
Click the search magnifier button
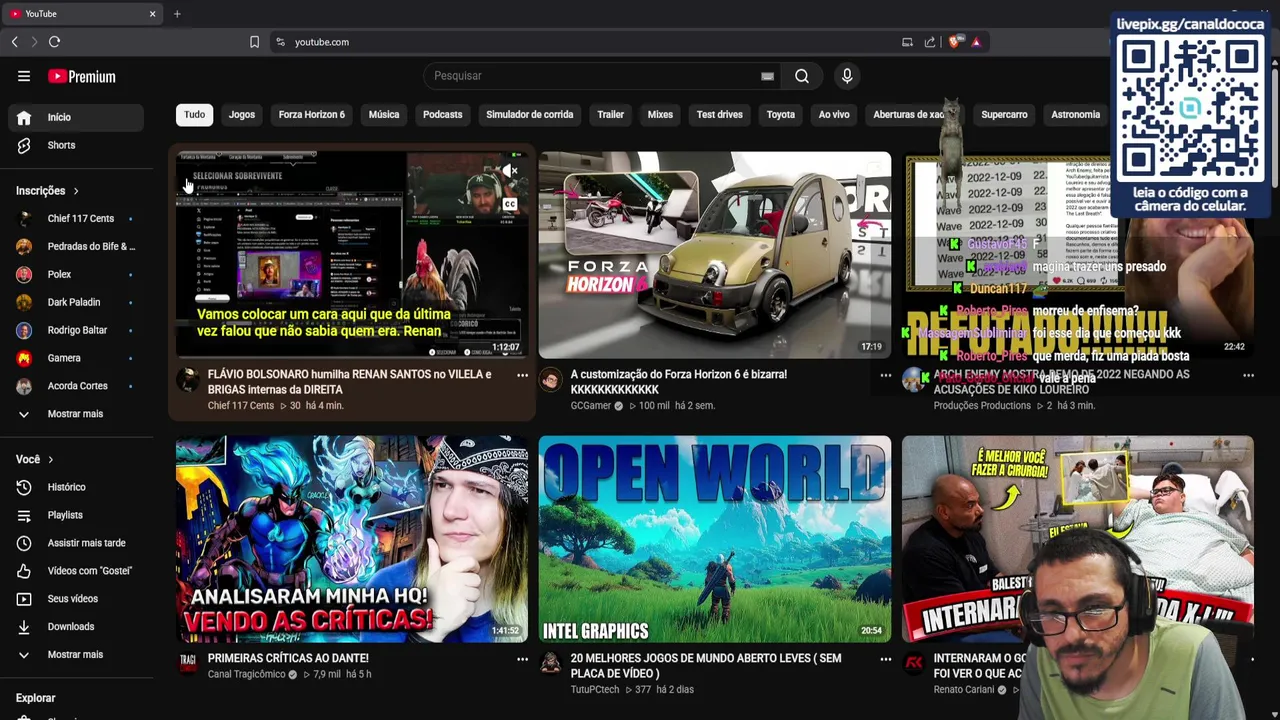pos(802,76)
